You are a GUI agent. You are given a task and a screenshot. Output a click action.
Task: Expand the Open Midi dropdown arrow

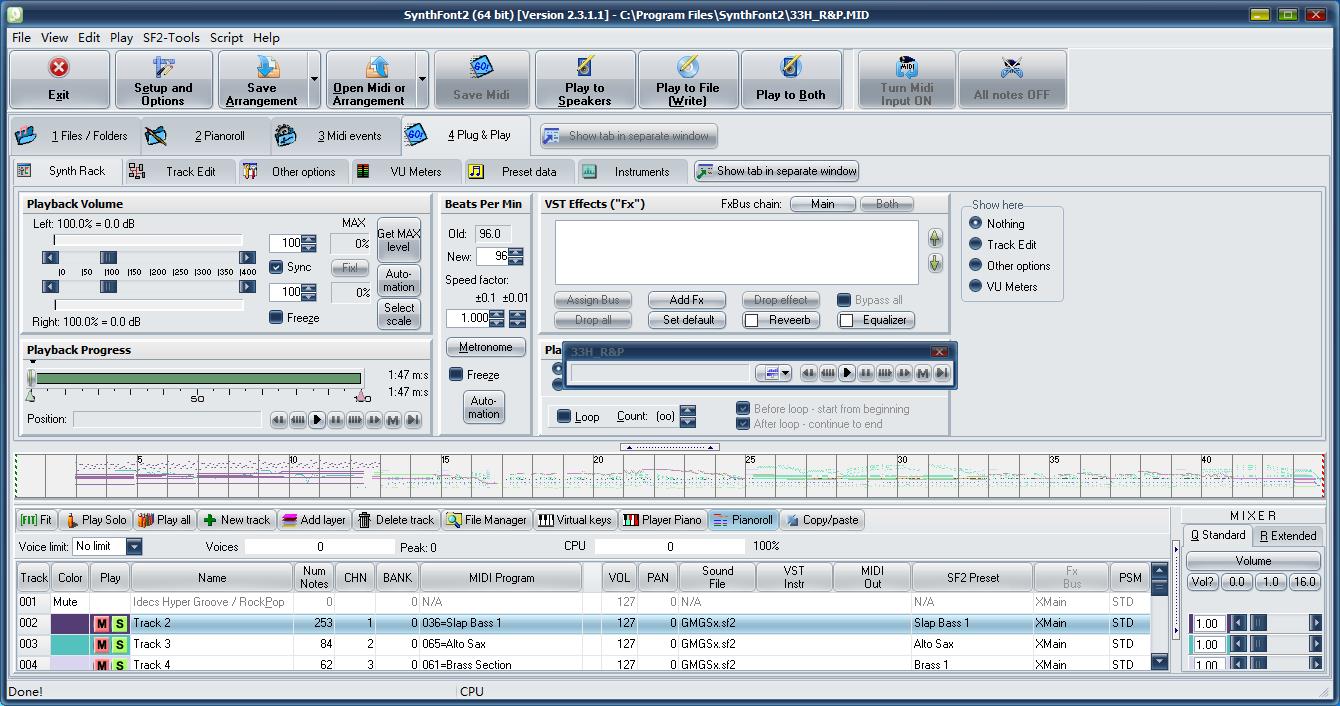[422, 79]
